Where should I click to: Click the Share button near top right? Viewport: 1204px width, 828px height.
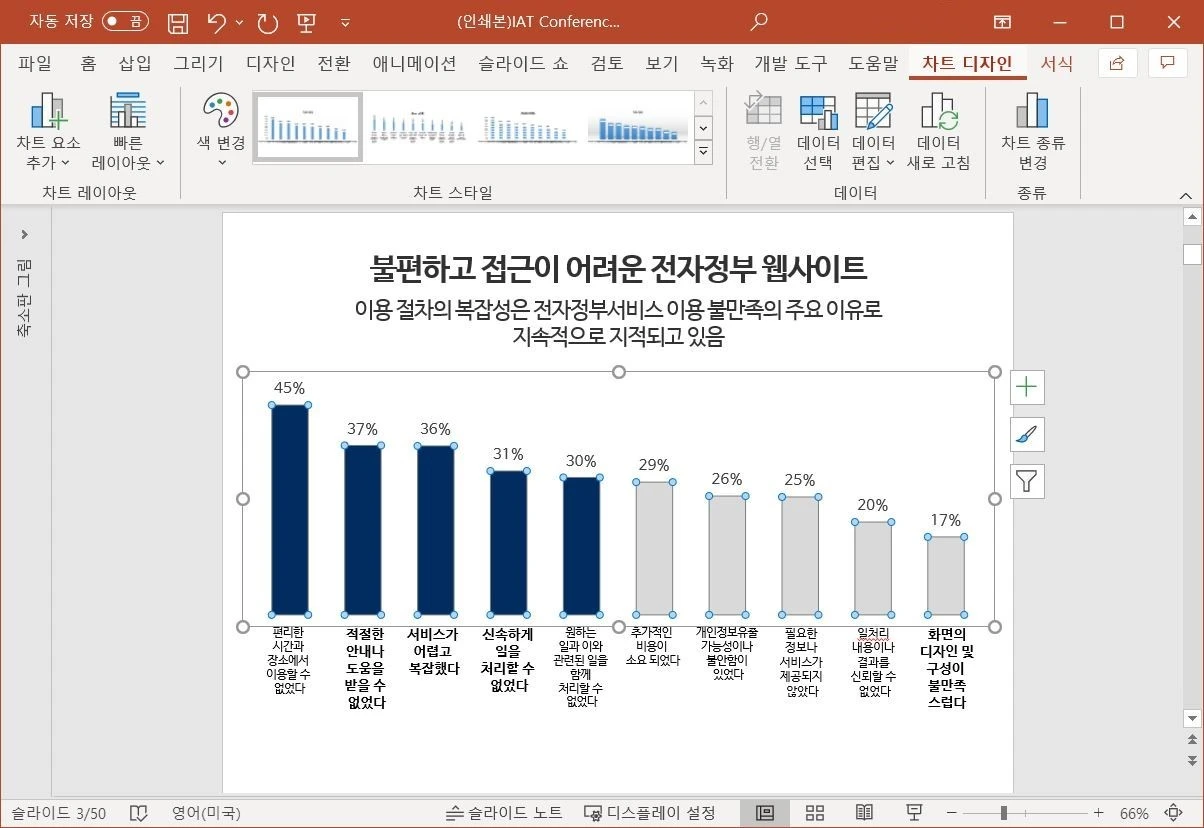coord(1117,63)
